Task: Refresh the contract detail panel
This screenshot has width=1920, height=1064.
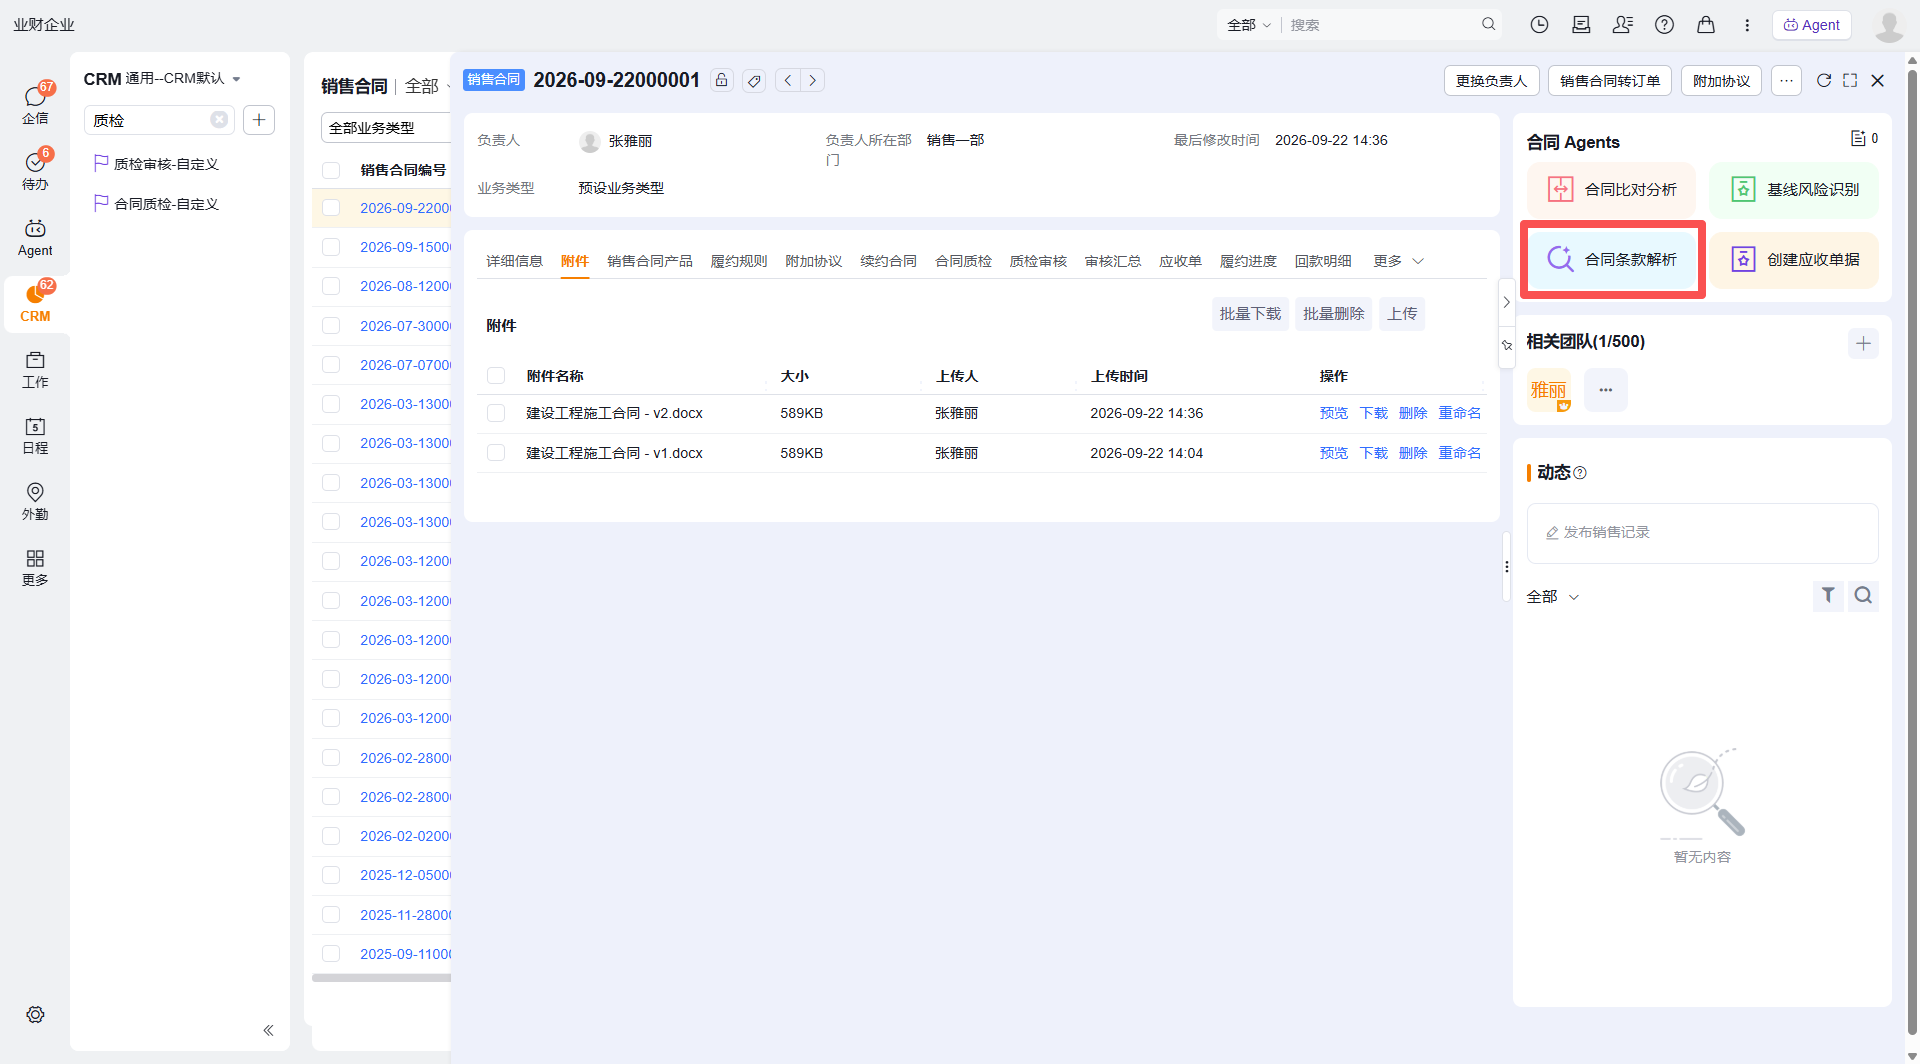Action: (x=1823, y=80)
